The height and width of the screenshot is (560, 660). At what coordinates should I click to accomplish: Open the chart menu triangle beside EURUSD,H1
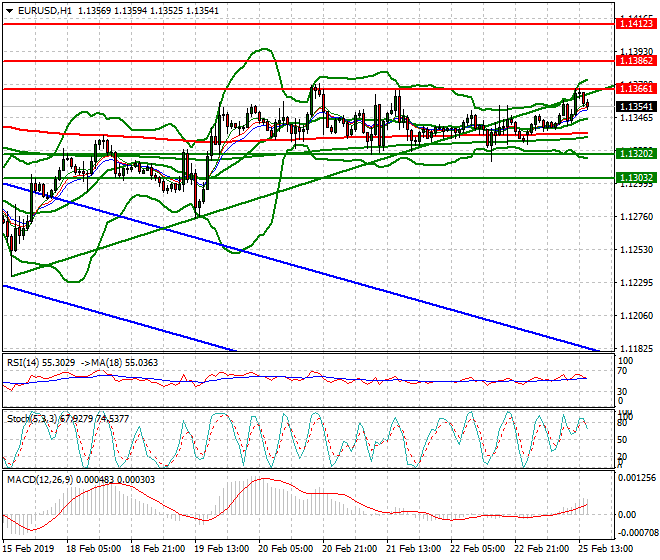[9, 11]
